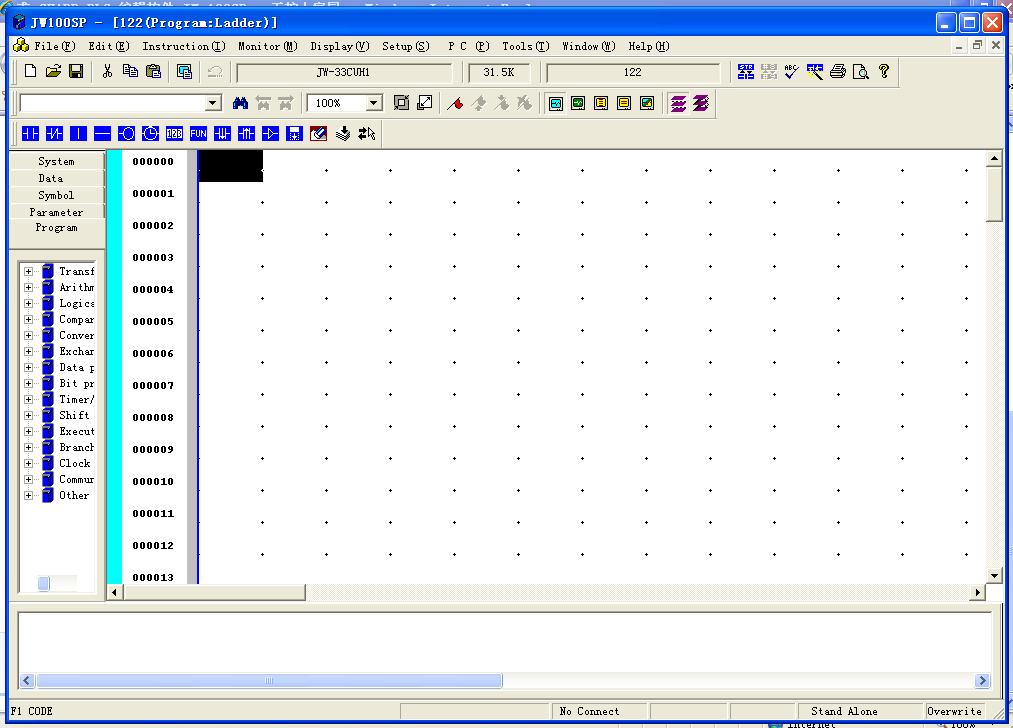Insert a normally closed contact
1013x728 pixels.
[x=54, y=133]
